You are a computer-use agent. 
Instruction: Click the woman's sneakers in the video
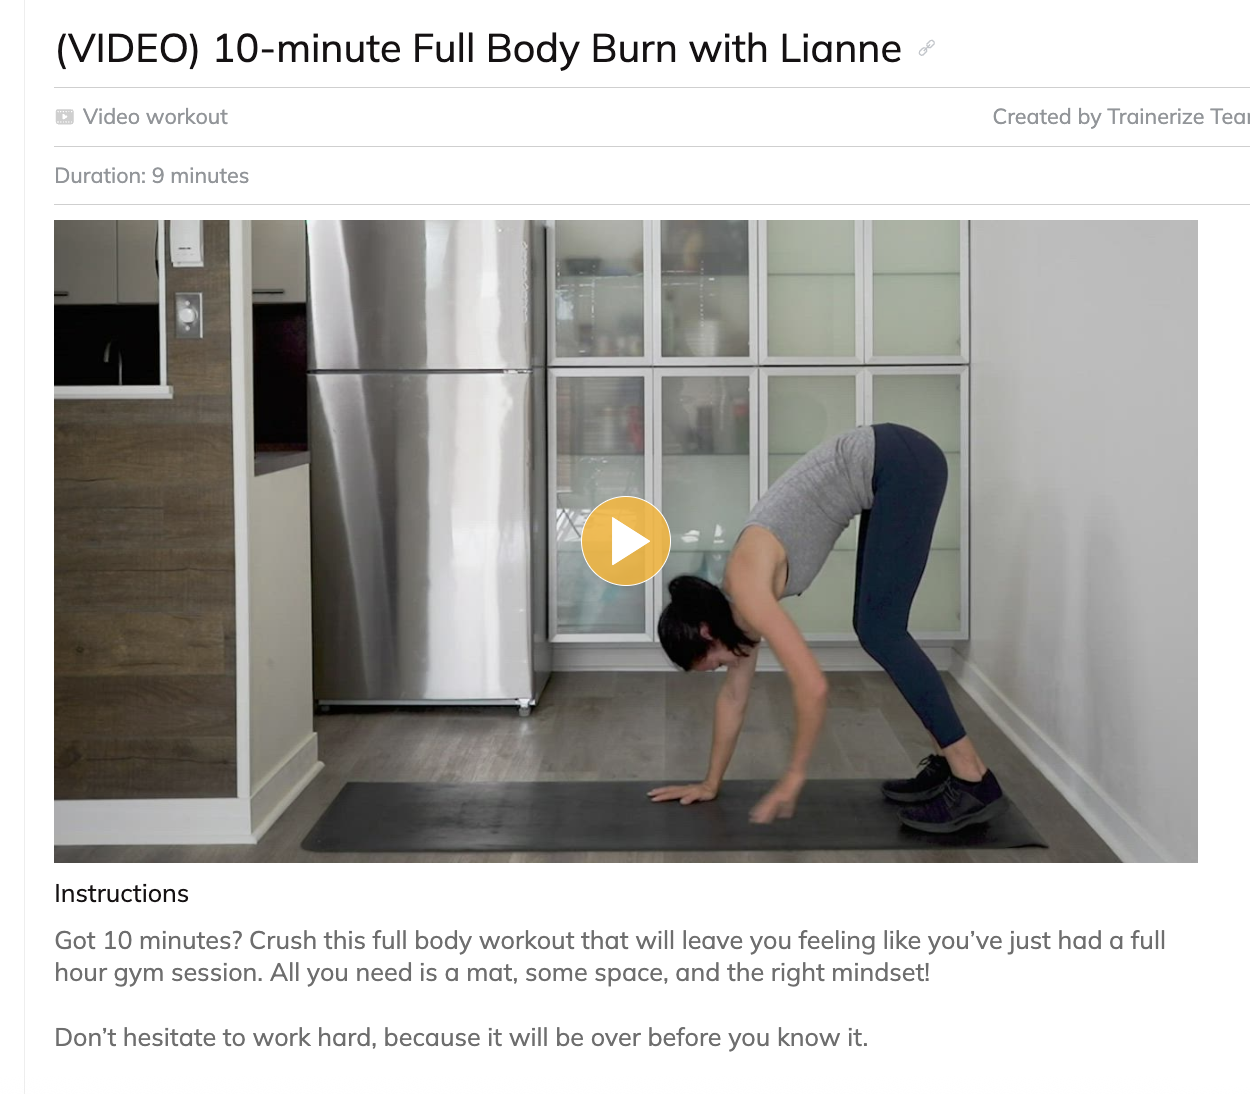[x=945, y=792]
